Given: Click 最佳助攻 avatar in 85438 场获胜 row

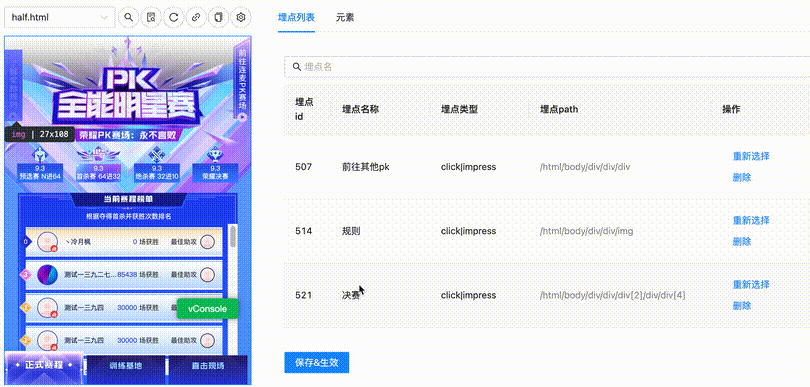Looking at the screenshot, I should [x=207, y=275].
